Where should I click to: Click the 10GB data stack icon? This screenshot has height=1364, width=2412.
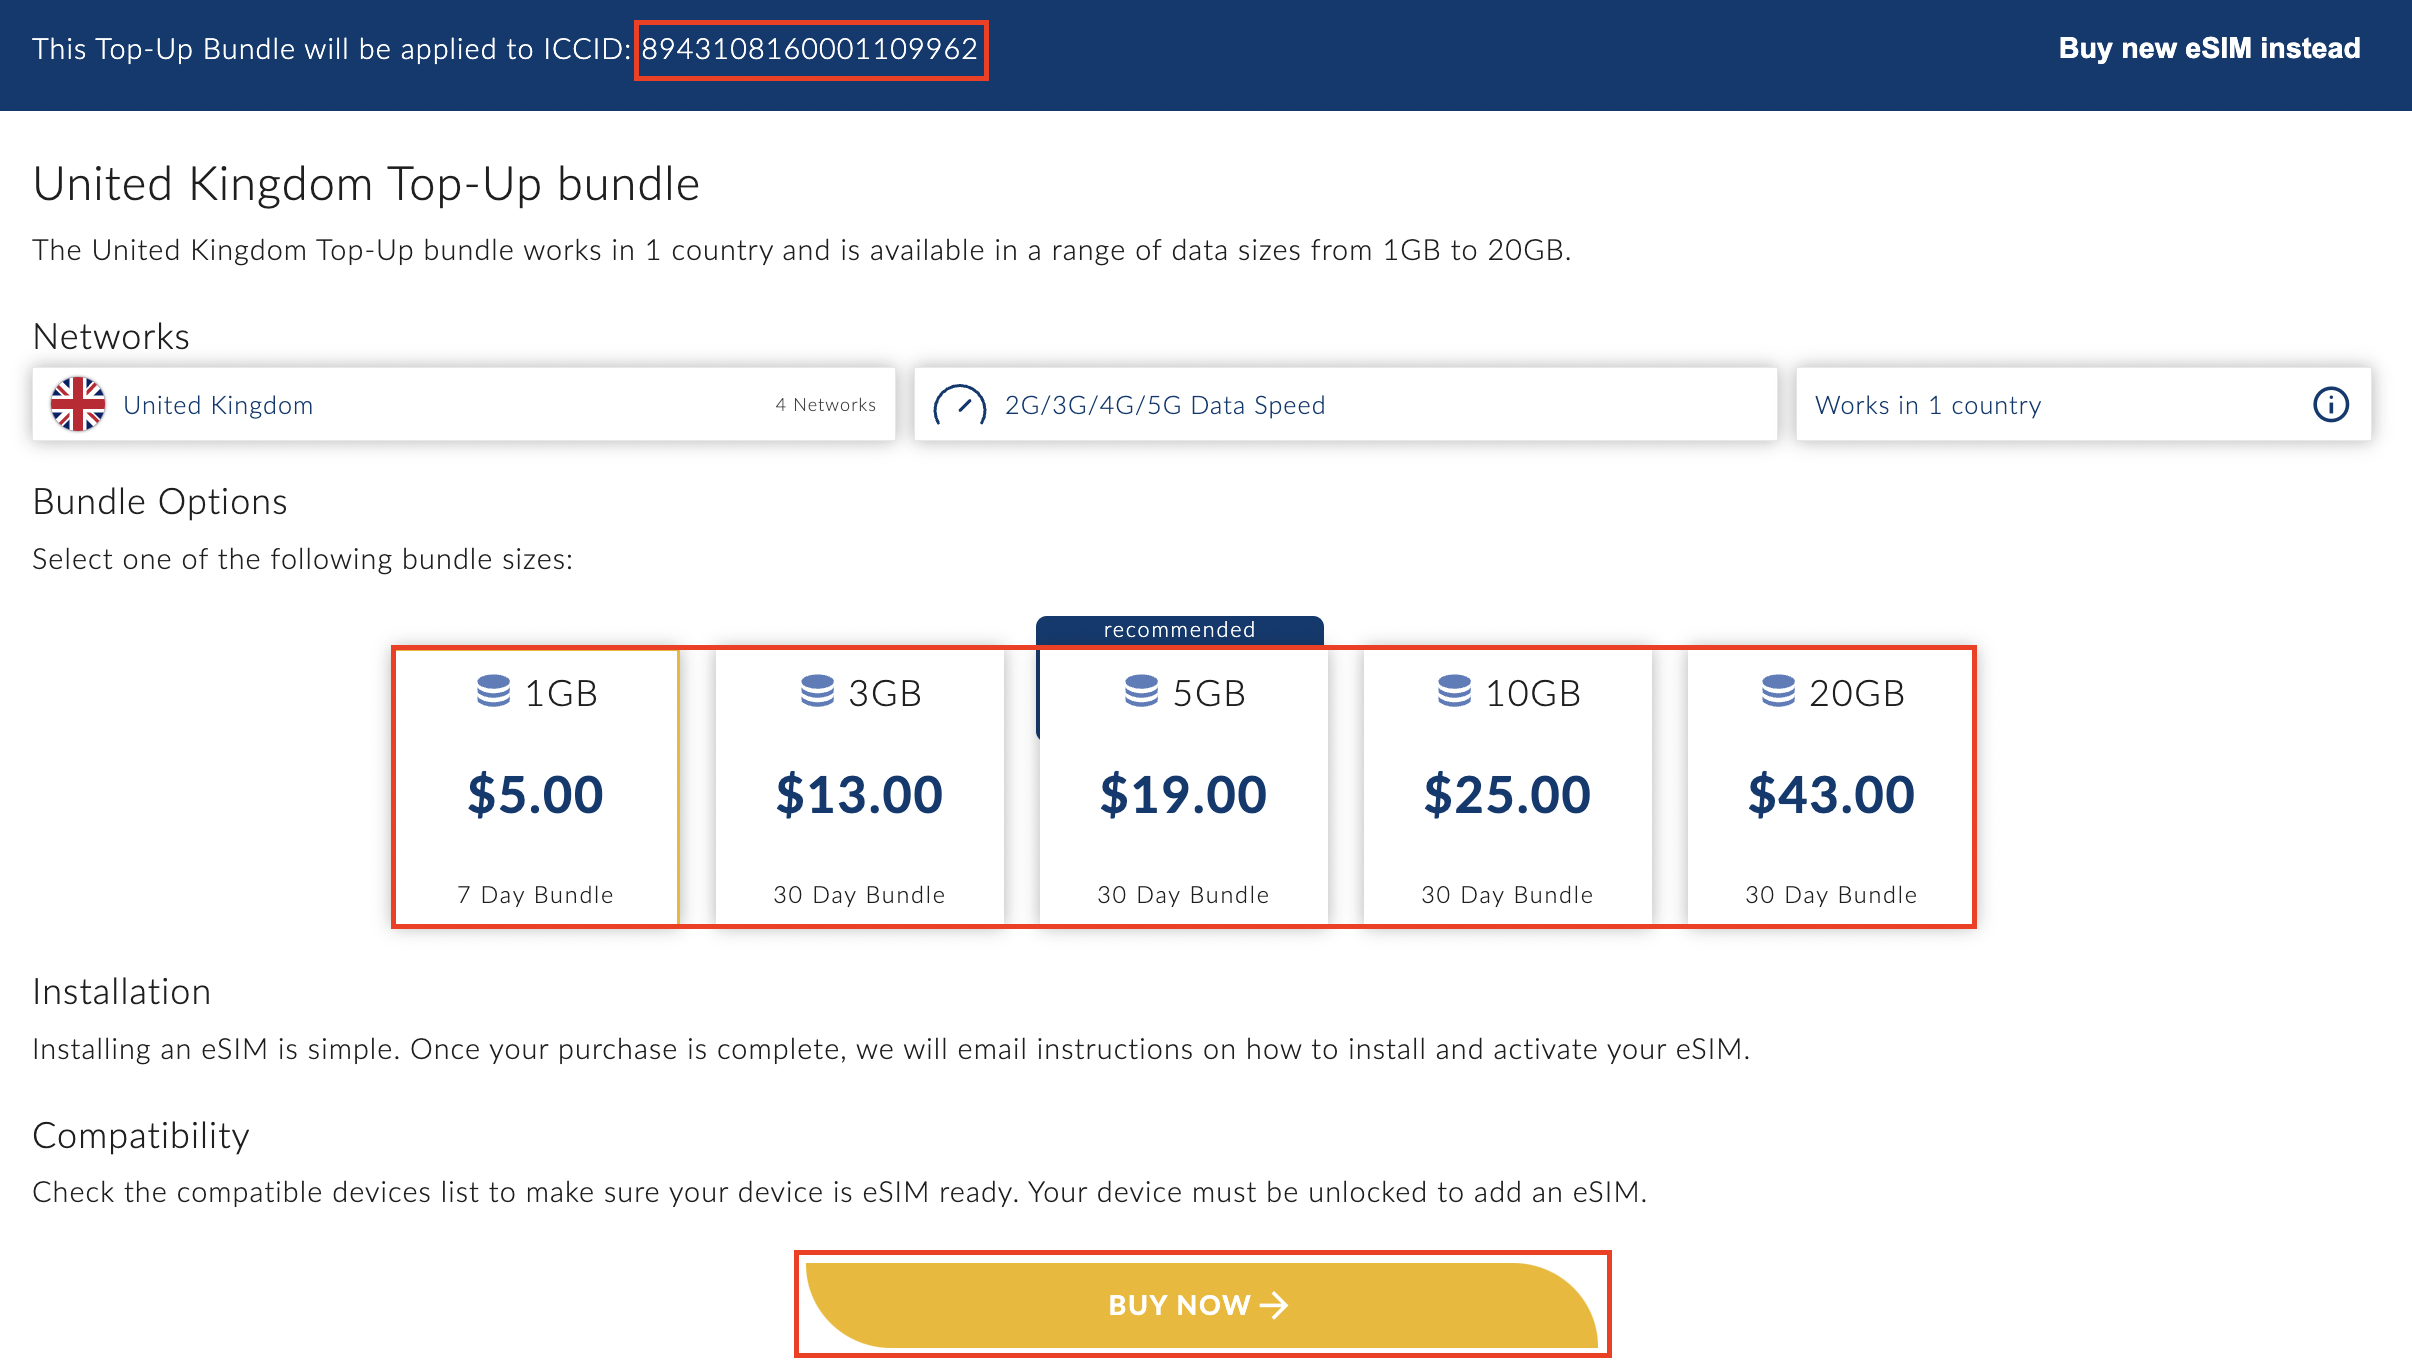click(x=1454, y=691)
